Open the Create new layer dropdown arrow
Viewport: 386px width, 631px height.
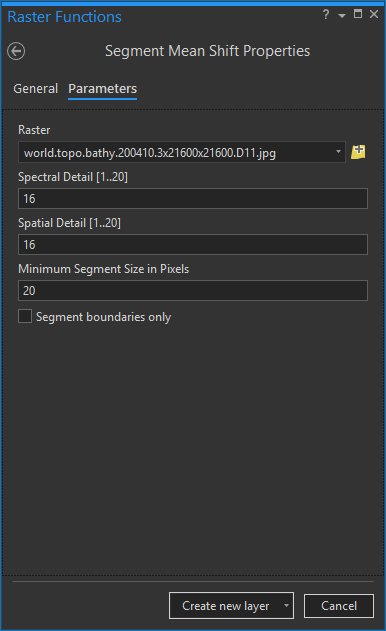tap(286, 605)
